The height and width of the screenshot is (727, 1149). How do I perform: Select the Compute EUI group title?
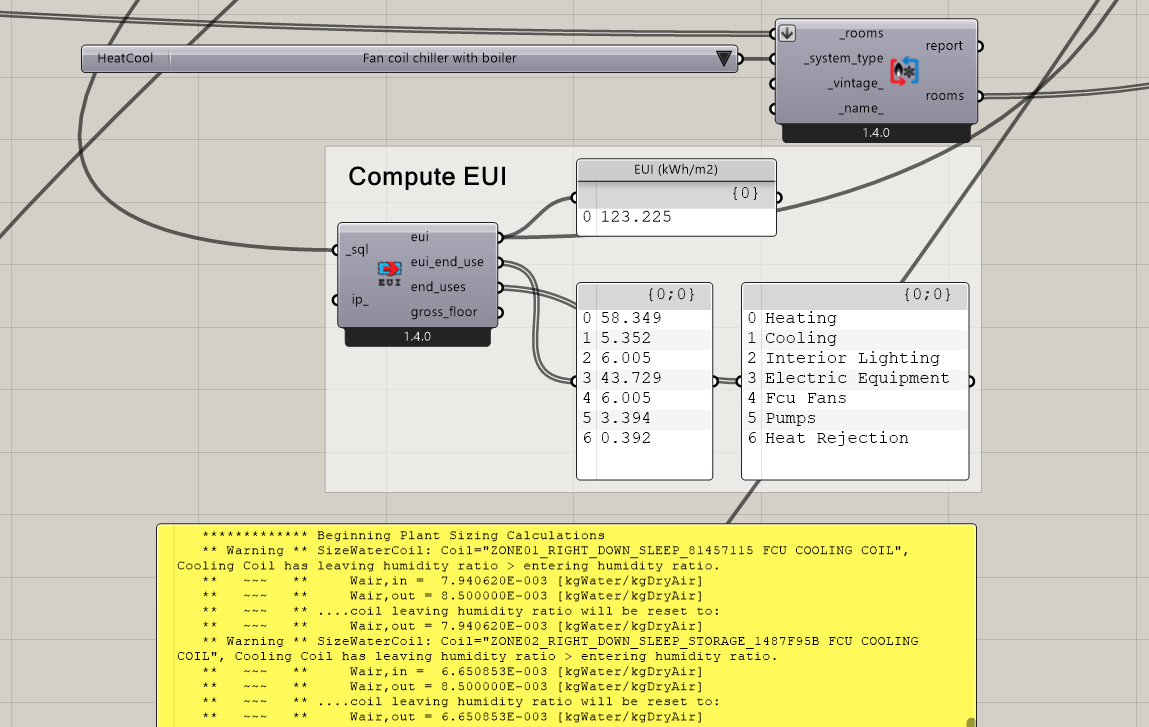pyautogui.click(x=427, y=177)
